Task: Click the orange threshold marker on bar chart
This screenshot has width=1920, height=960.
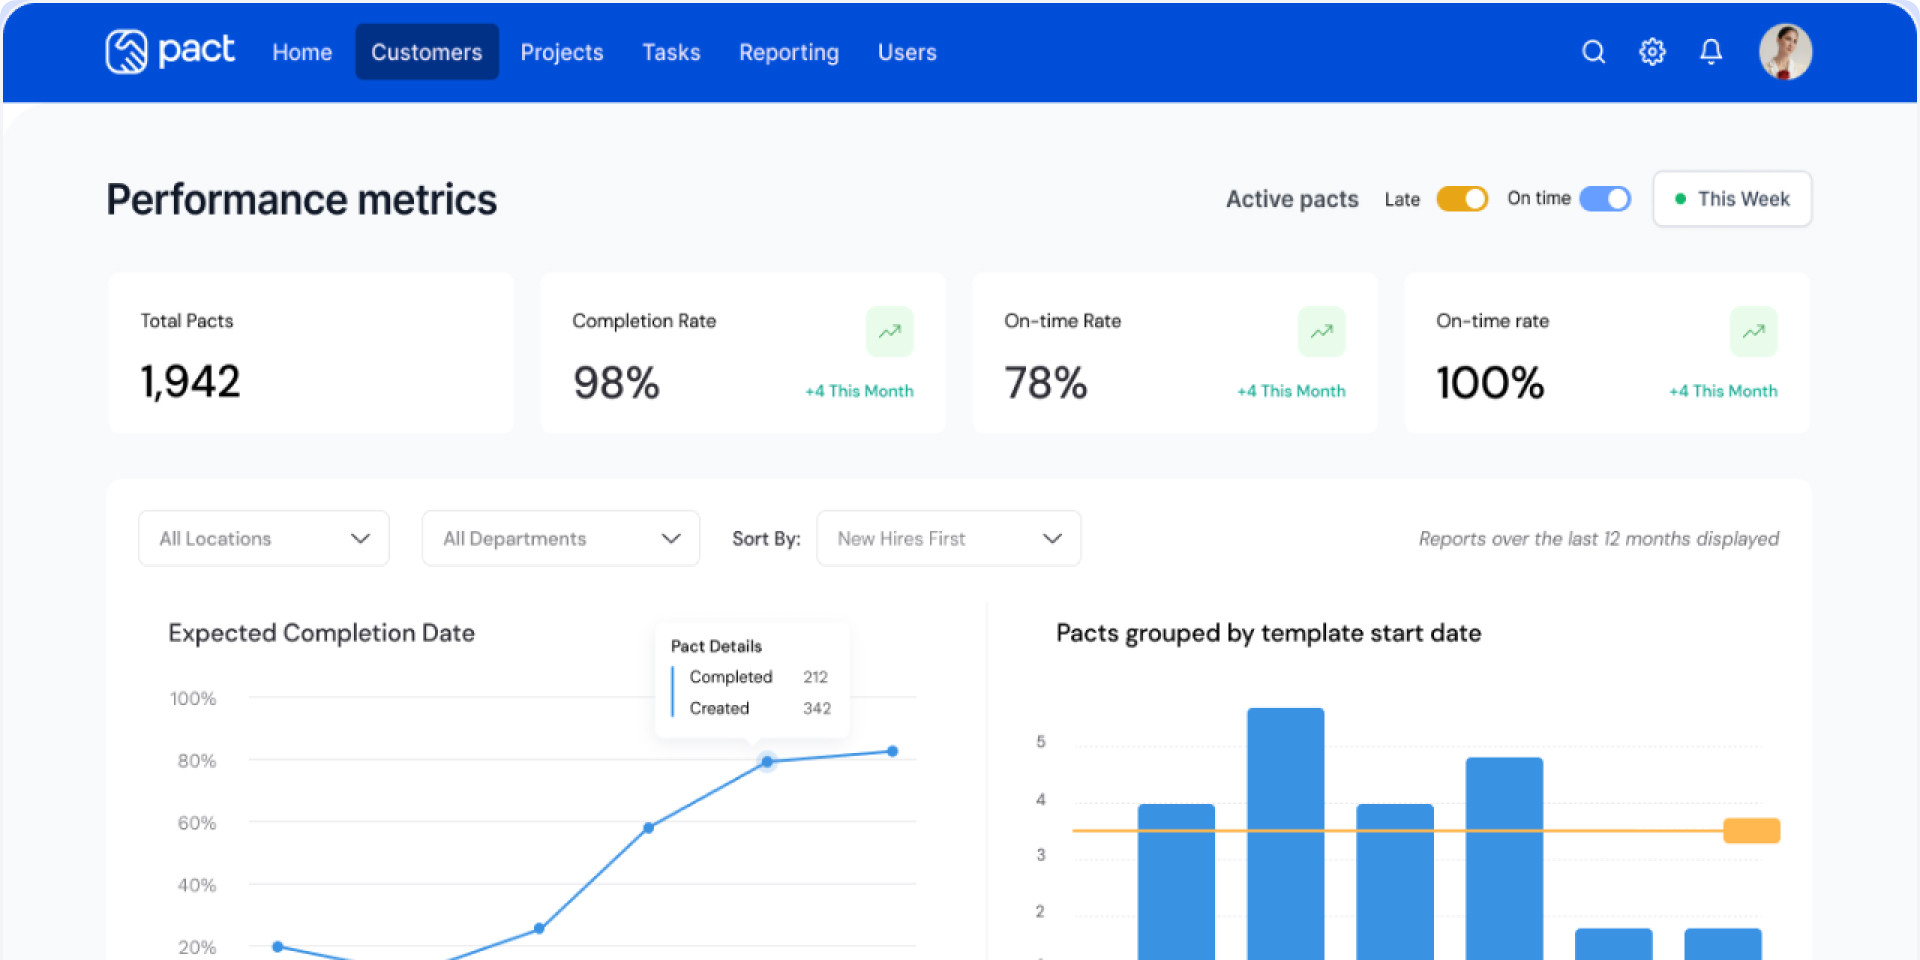Action: coord(1751,831)
